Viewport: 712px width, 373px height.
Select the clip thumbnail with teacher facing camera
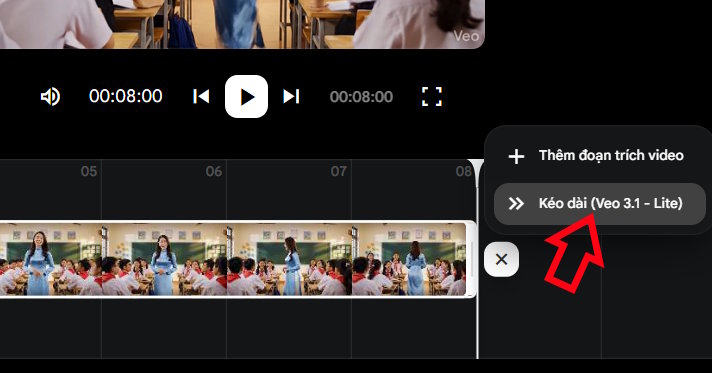pos(51,259)
